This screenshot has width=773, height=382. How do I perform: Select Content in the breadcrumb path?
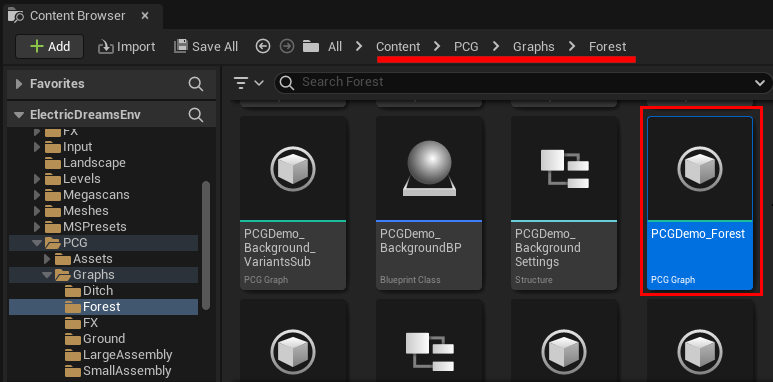(x=398, y=47)
